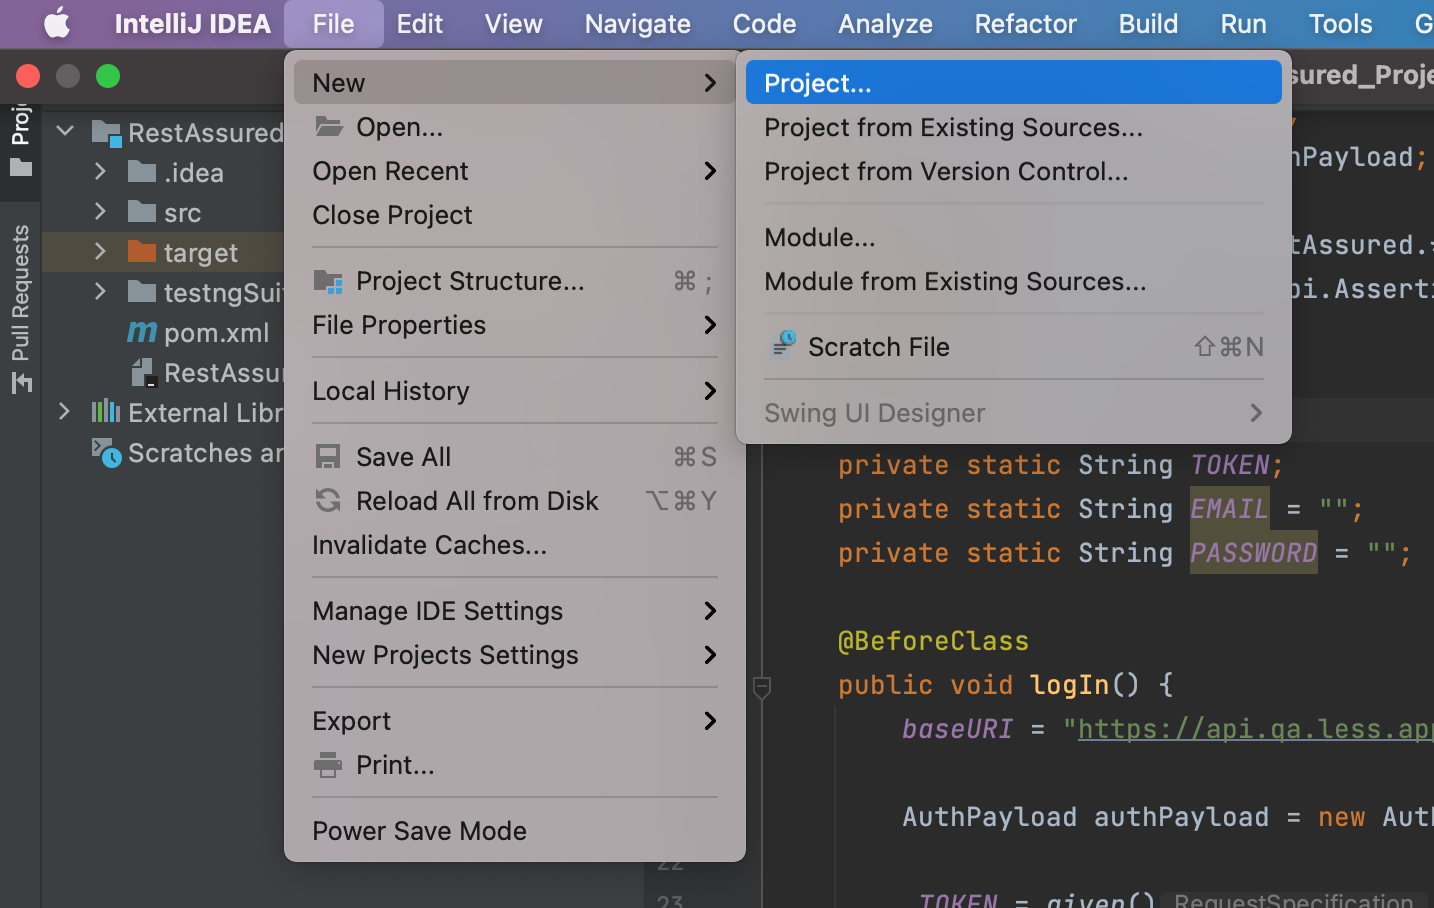1434x908 pixels.
Task: Click the Scratch File icon in submenu
Action: pyautogui.click(x=783, y=346)
